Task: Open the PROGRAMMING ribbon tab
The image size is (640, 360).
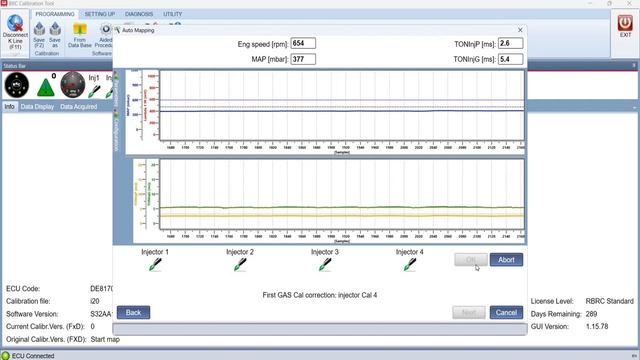Action: 55,14
